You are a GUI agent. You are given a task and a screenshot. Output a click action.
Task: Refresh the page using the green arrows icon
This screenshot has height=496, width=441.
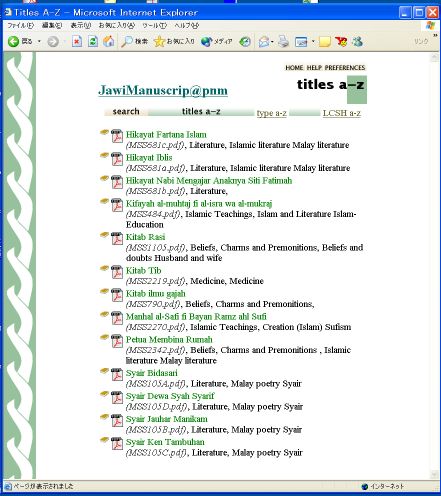pyautogui.click(x=93, y=42)
